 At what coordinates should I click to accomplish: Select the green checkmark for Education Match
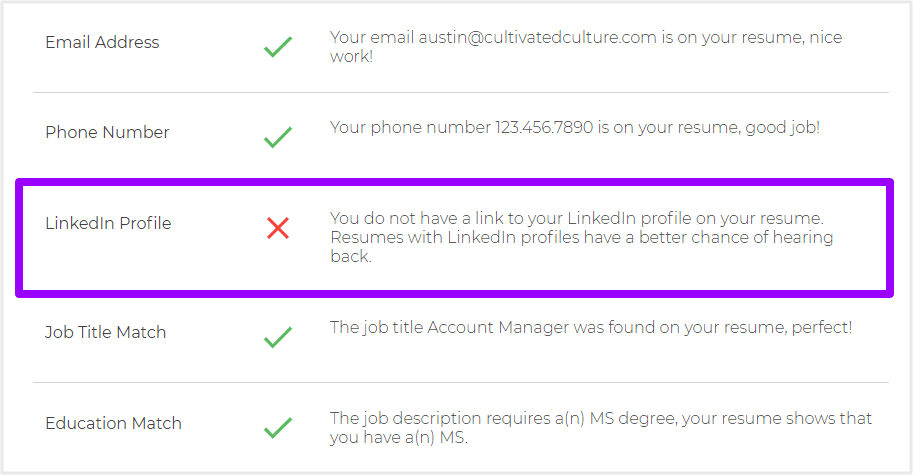(x=278, y=428)
